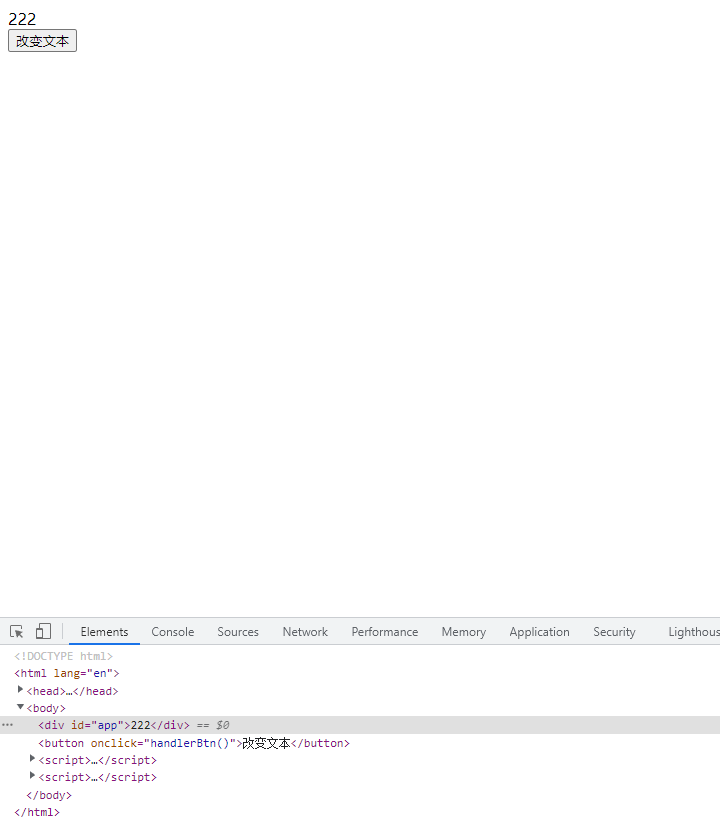Select the html lang="en" node
720x837 pixels.
tap(67, 673)
